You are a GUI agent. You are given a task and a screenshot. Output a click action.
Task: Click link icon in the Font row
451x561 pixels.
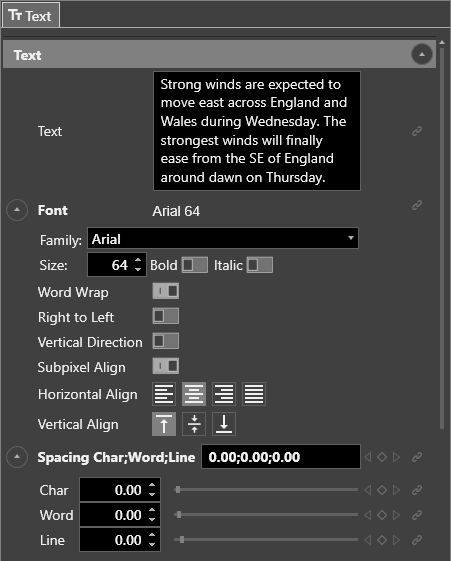[x=417, y=205]
